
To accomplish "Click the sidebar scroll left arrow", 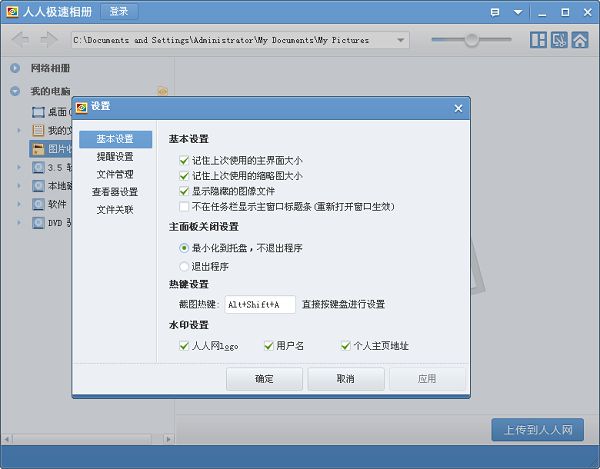I will click(x=7, y=439).
